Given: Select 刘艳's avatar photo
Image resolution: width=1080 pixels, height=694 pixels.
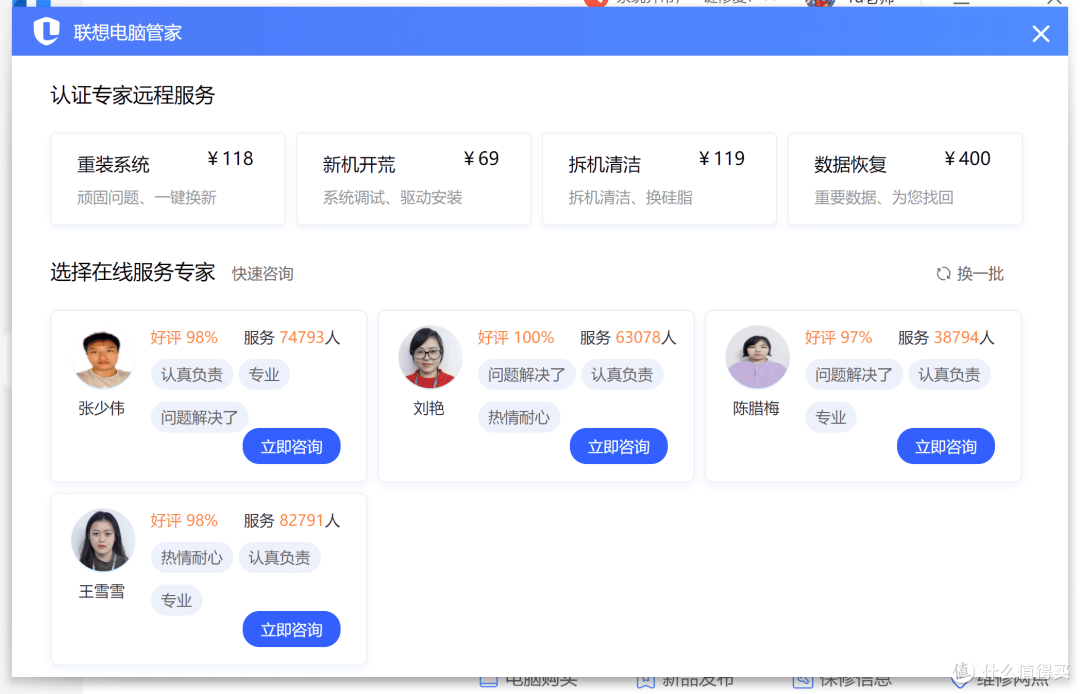Looking at the screenshot, I should [x=430, y=358].
